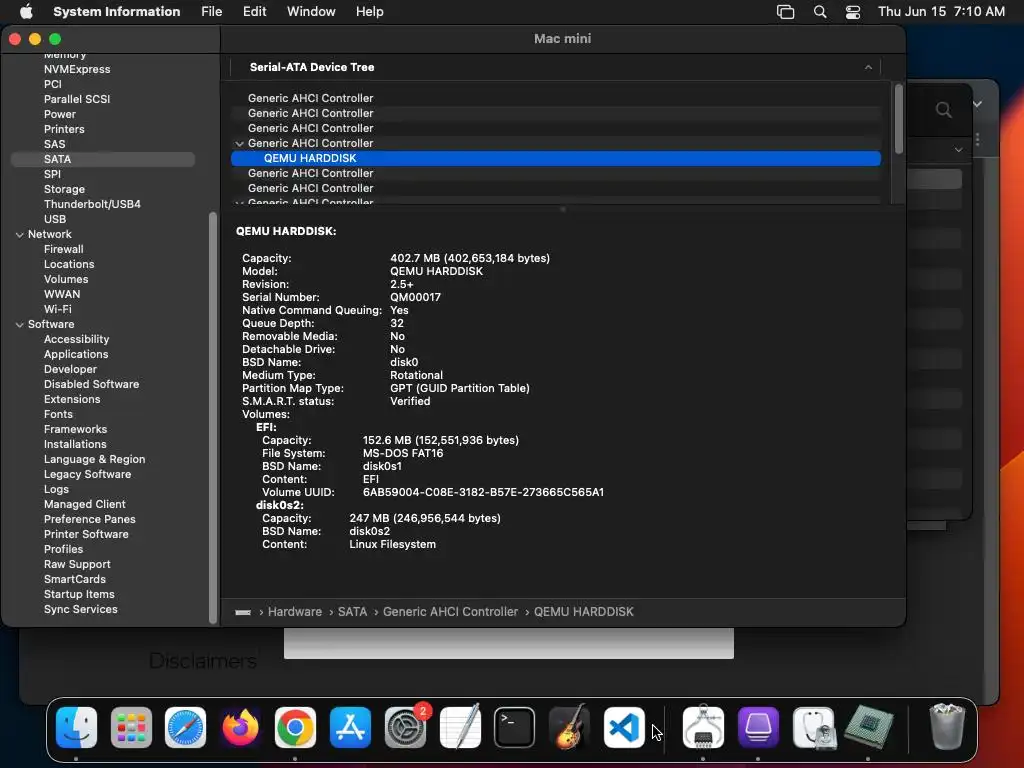Click the split pane divider handle
The height and width of the screenshot is (768, 1024).
[x=563, y=210]
